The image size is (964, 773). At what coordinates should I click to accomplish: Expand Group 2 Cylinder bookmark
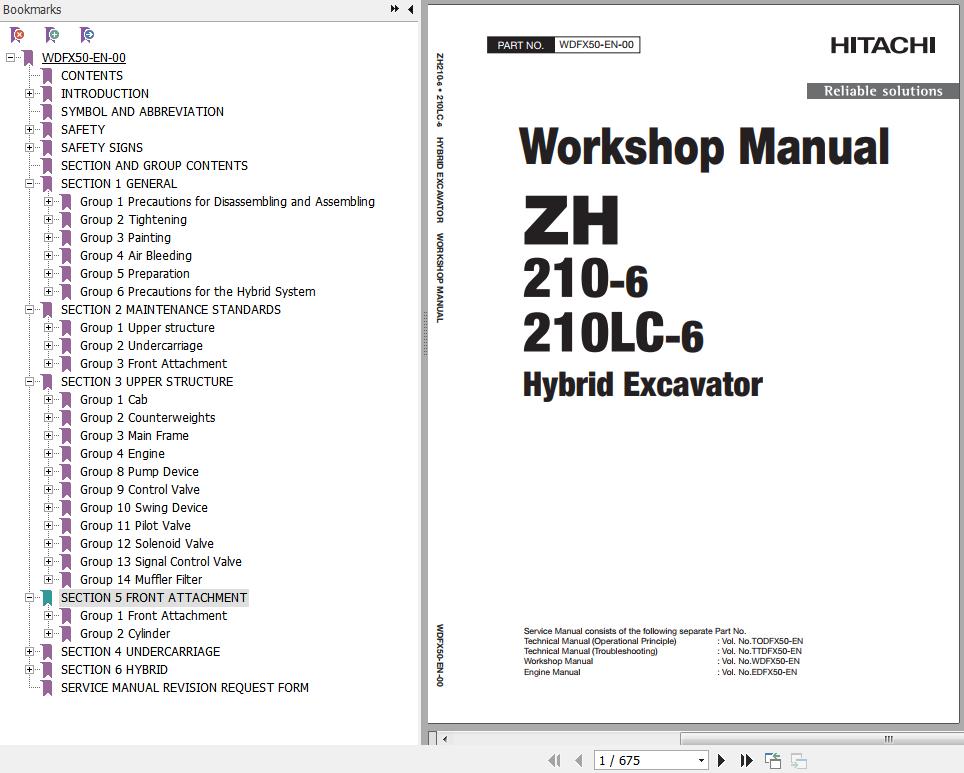[x=48, y=634]
